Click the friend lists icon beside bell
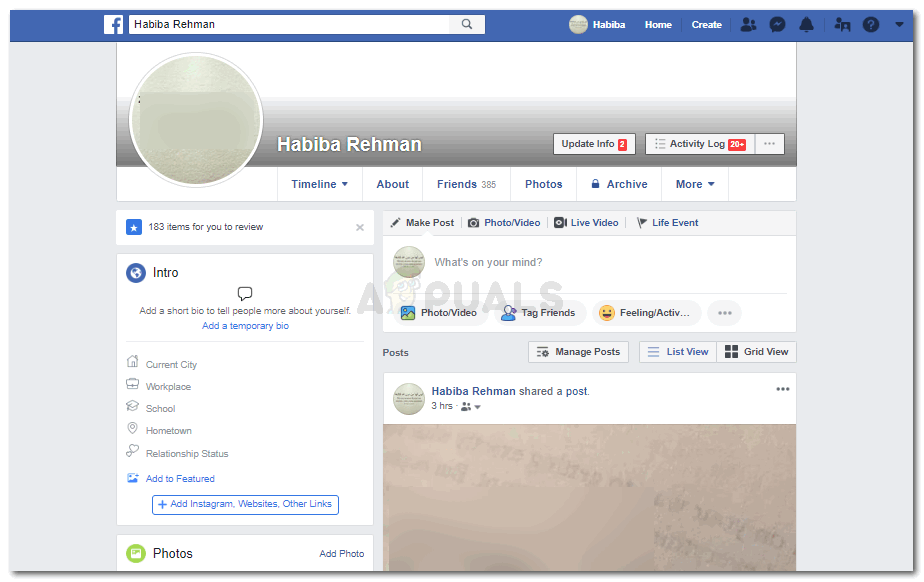This screenshot has height=582, width=924. (842, 25)
